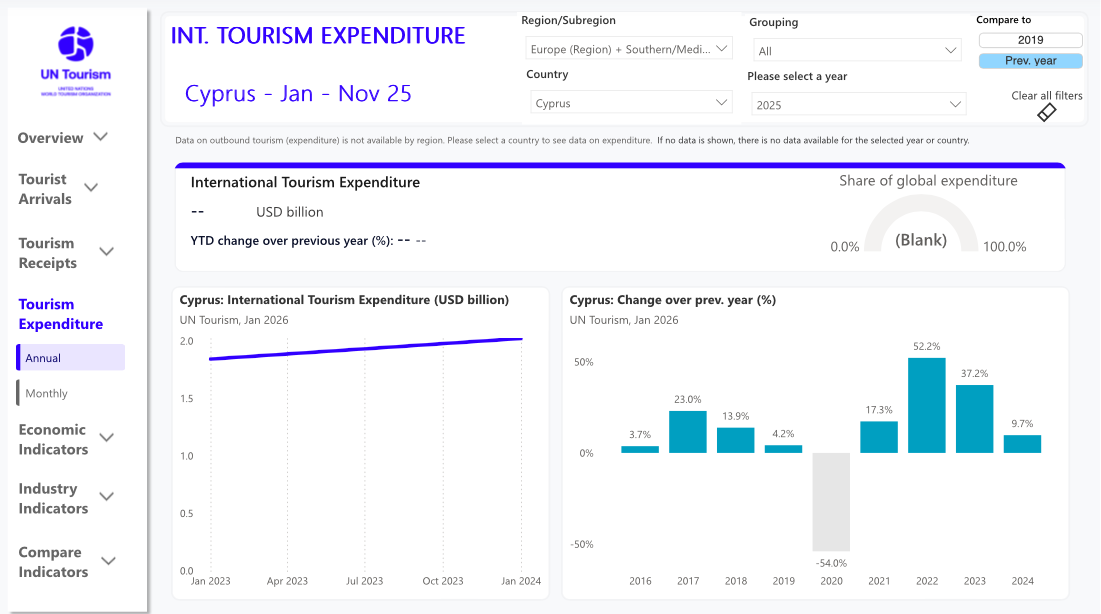Image resolution: width=1101 pixels, height=614 pixels.
Task: Open the Tourism Expenditure section
Action: pos(61,314)
